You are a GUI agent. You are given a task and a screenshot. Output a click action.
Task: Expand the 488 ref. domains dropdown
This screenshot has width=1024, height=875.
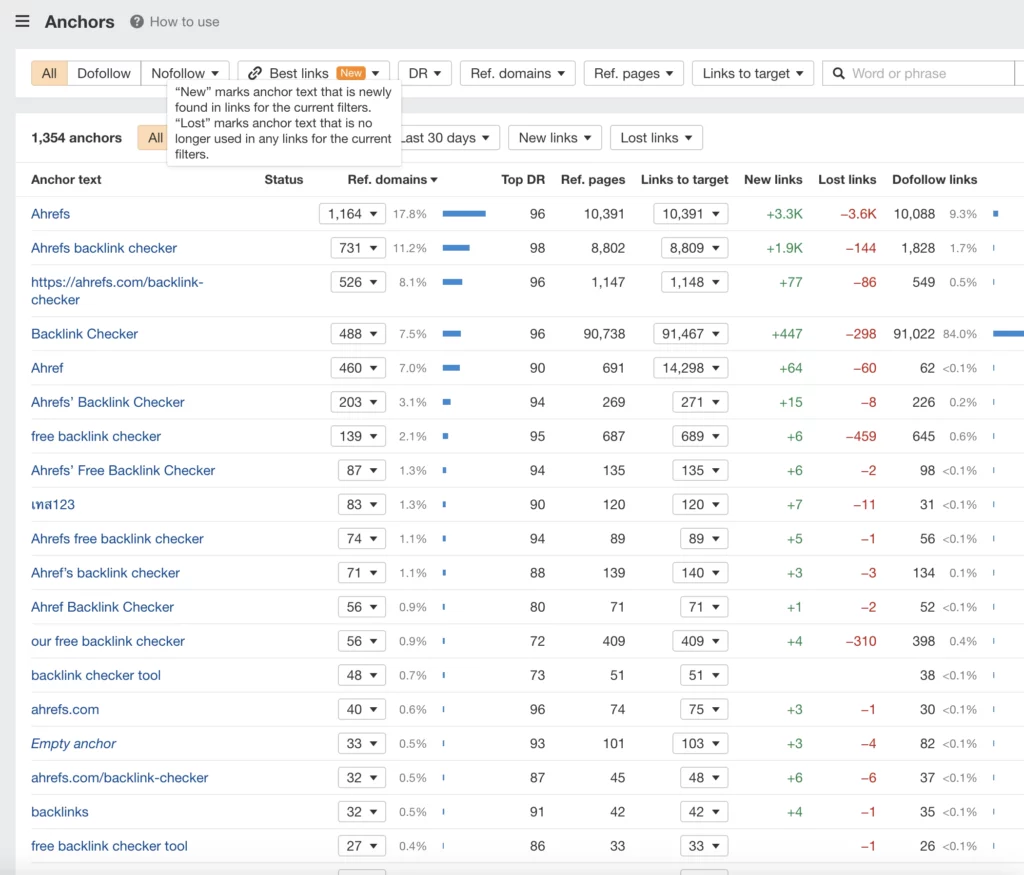click(358, 334)
